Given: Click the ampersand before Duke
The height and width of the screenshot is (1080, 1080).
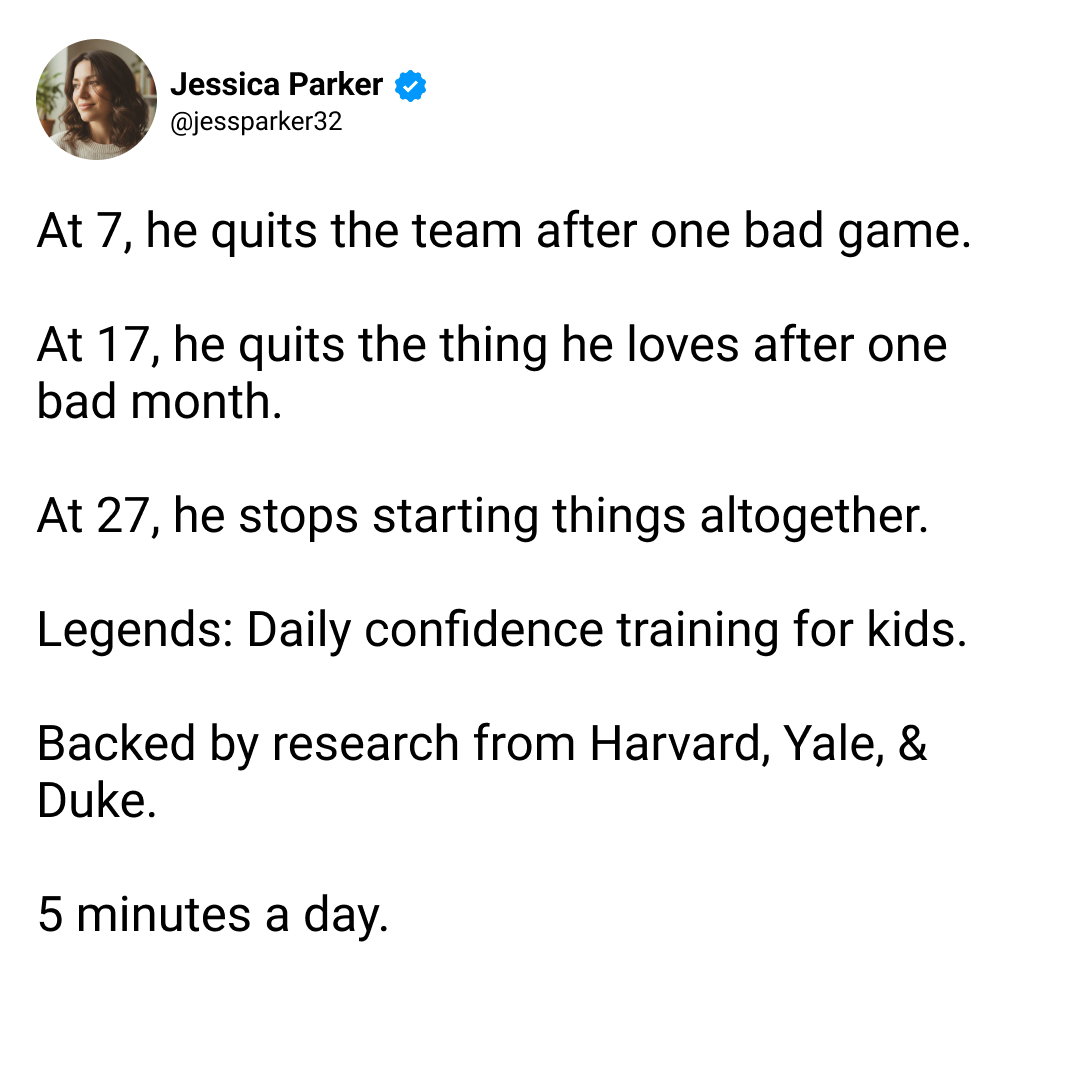Looking at the screenshot, I should (x=913, y=744).
